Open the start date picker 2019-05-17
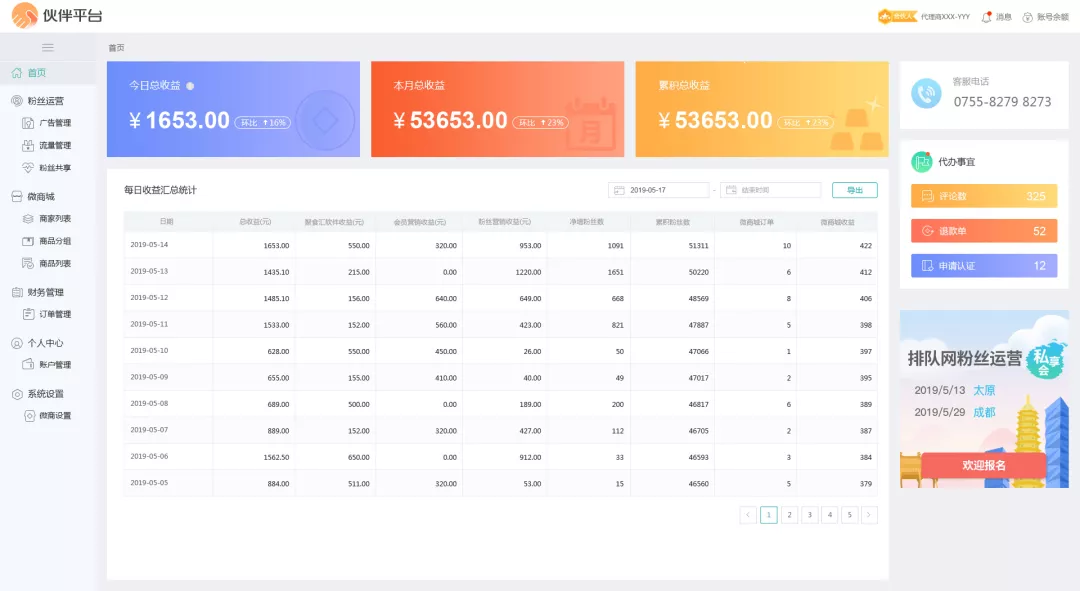This screenshot has width=1080, height=591. pyautogui.click(x=658, y=190)
